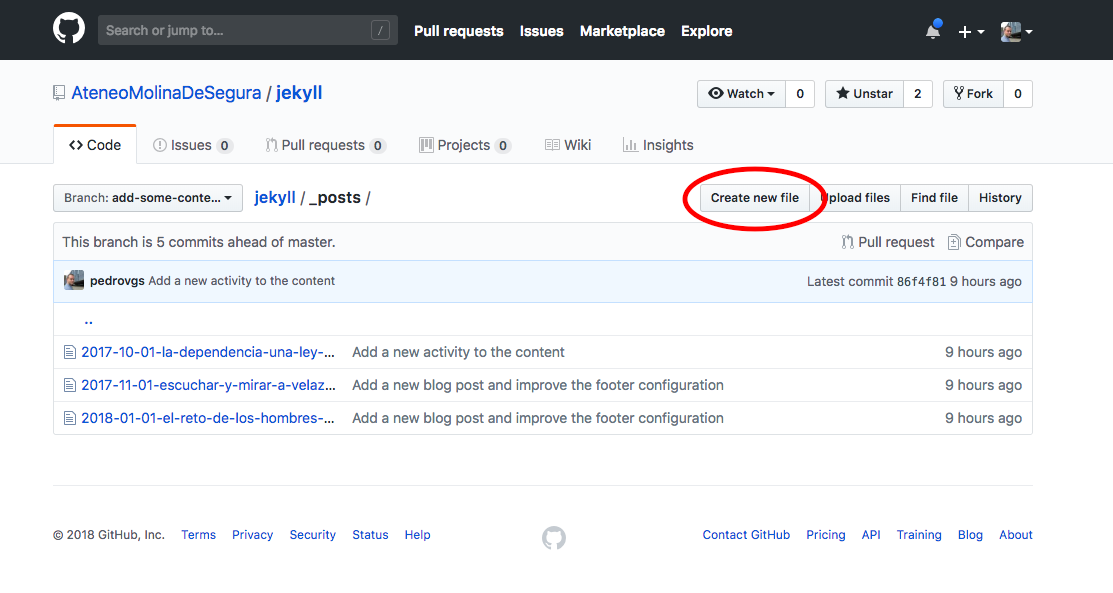1113x593 pixels.
Task: Open Training footer link
Action: 919,535
